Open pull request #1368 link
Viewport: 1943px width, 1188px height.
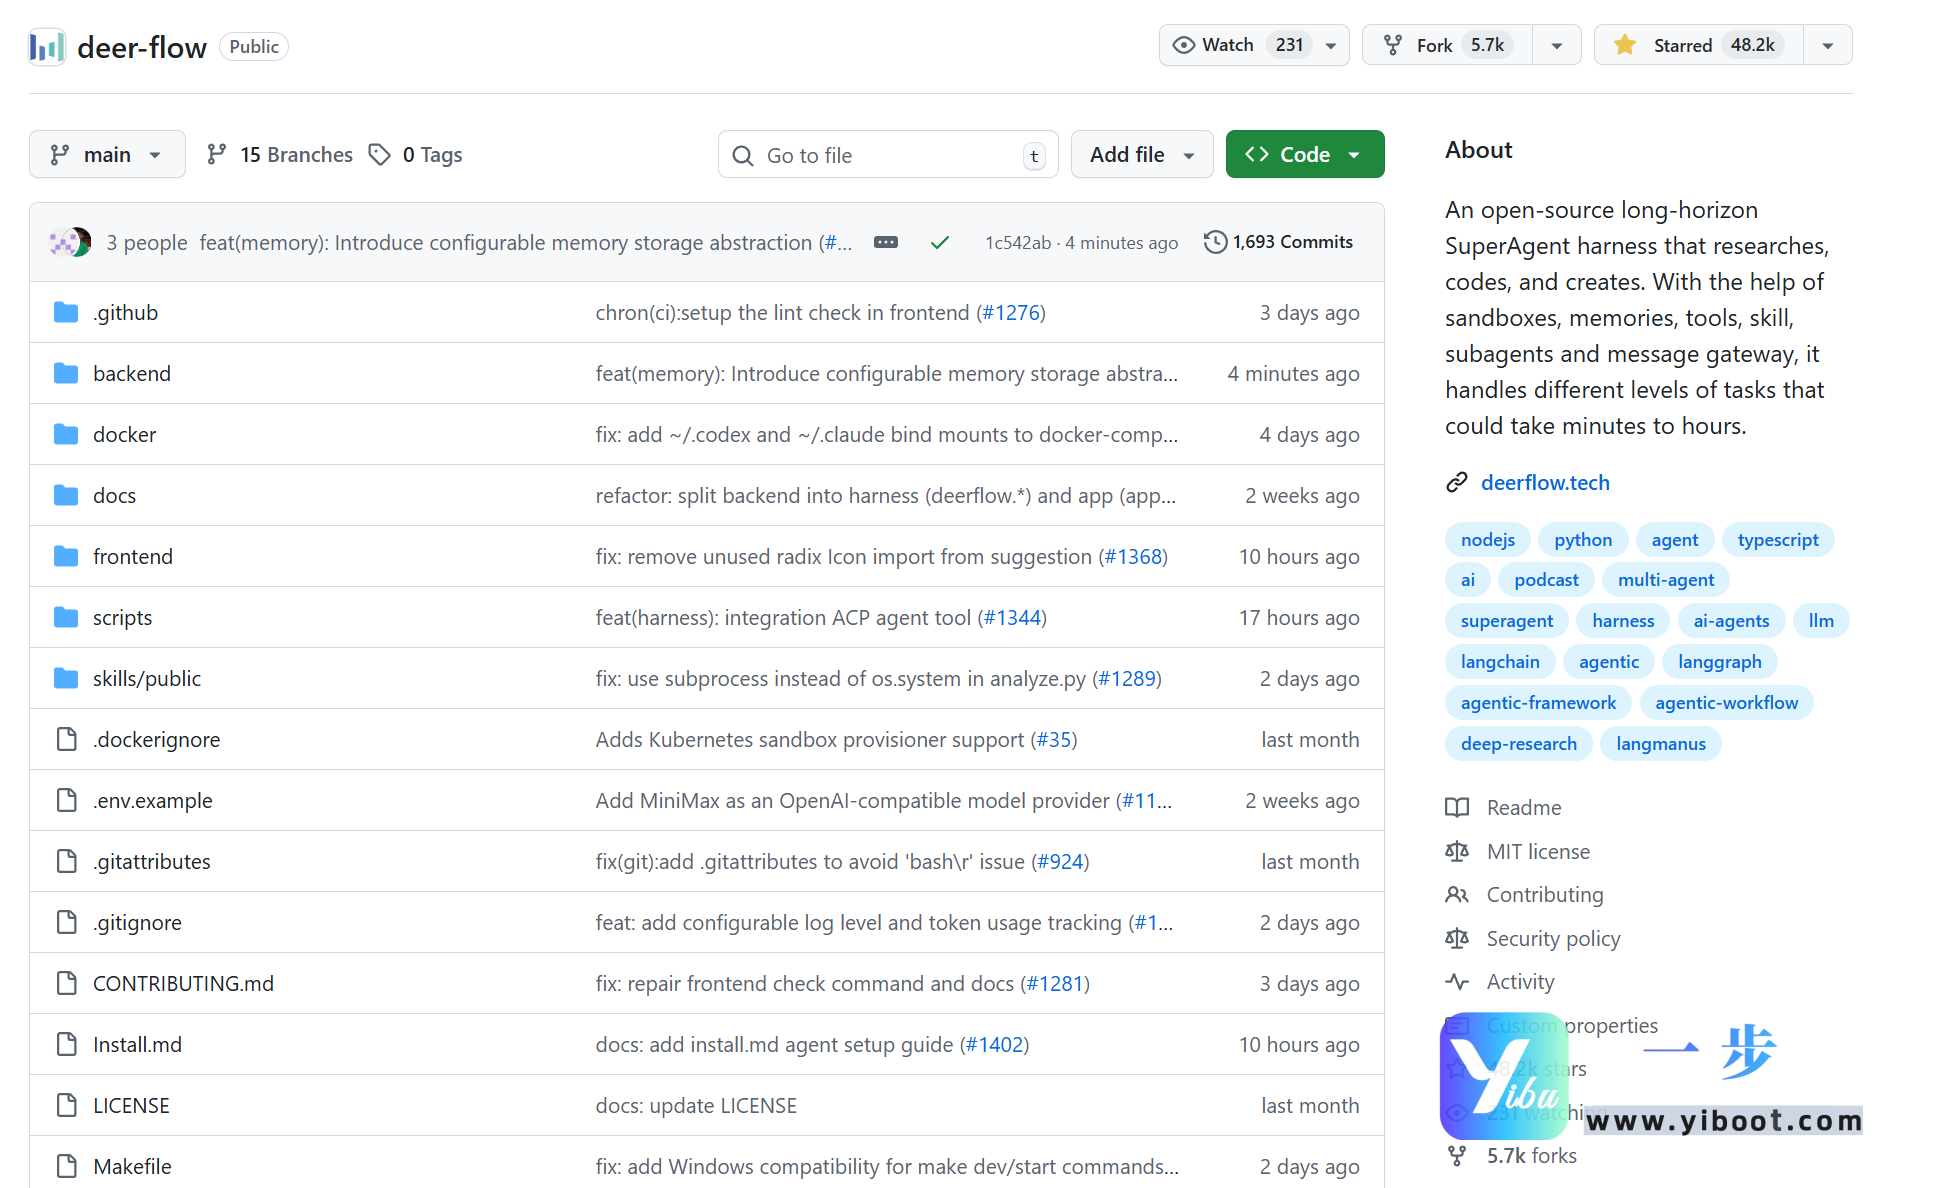[1132, 557]
